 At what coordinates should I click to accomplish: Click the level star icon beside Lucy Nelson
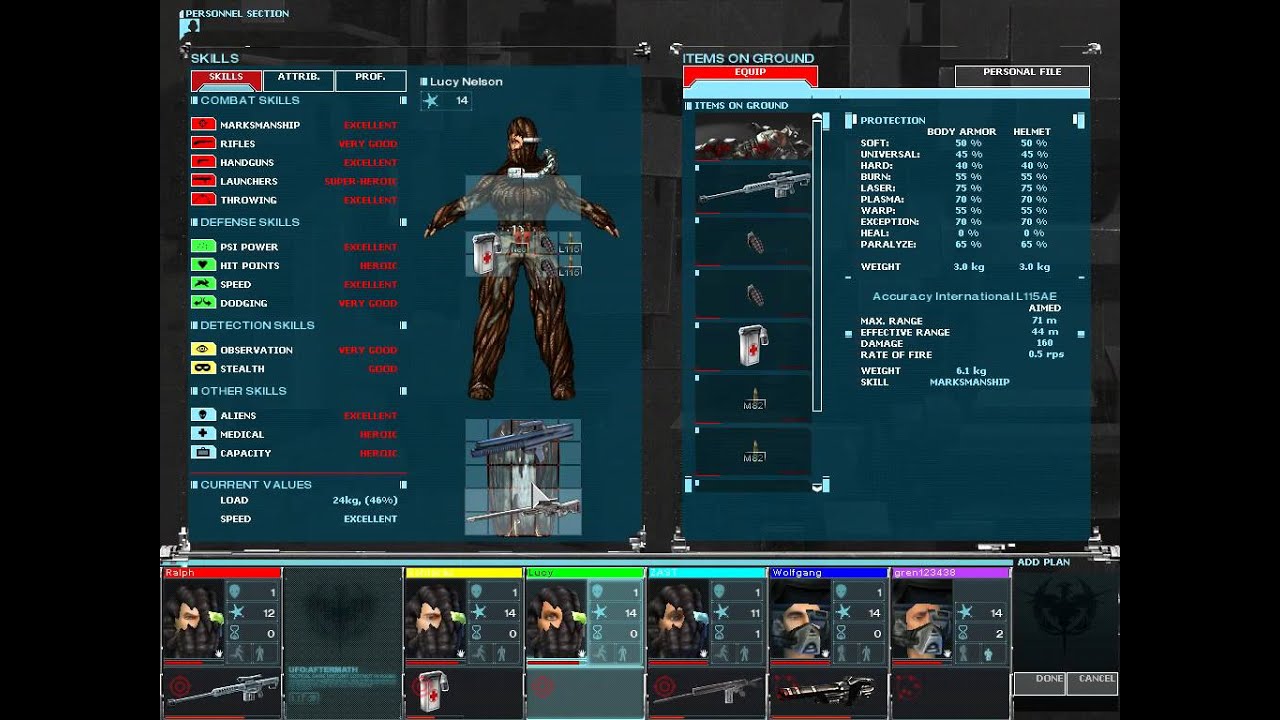click(431, 100)
